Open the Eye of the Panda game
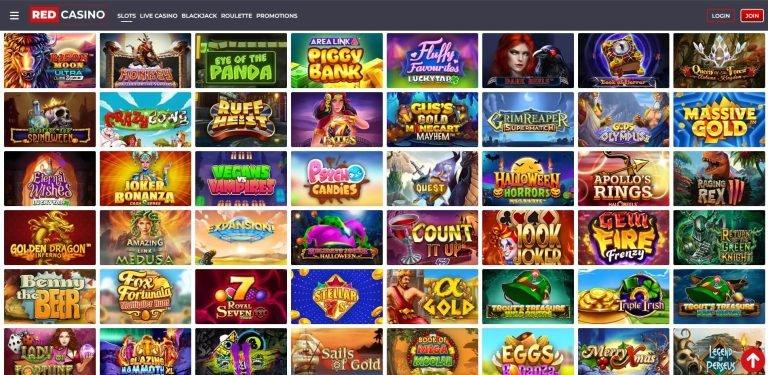The image size is (768, 375). coord(241,61)
